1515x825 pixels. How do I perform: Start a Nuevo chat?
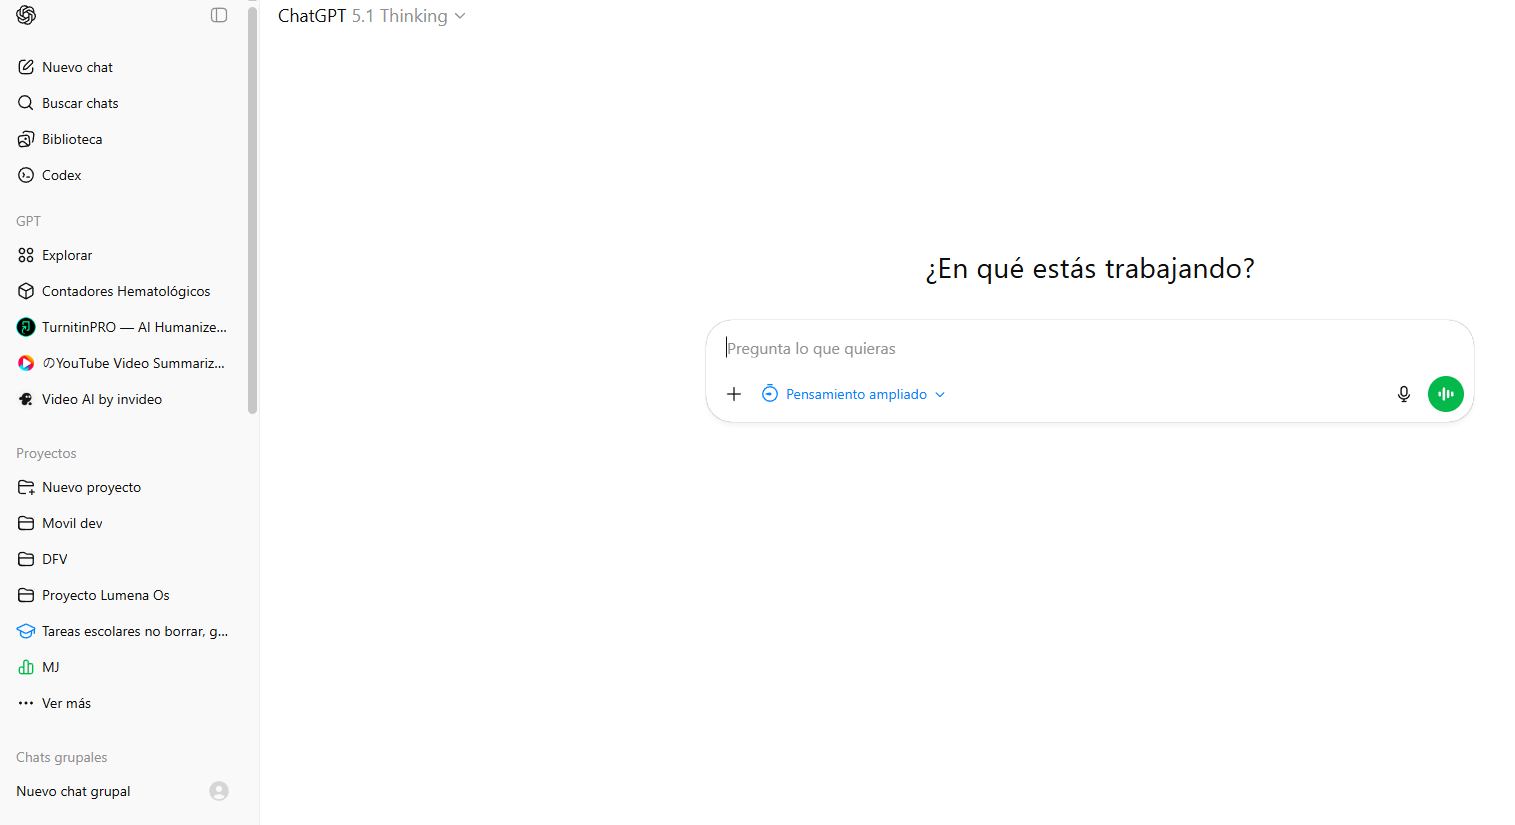pyautogui.click(x=77, y=67)
